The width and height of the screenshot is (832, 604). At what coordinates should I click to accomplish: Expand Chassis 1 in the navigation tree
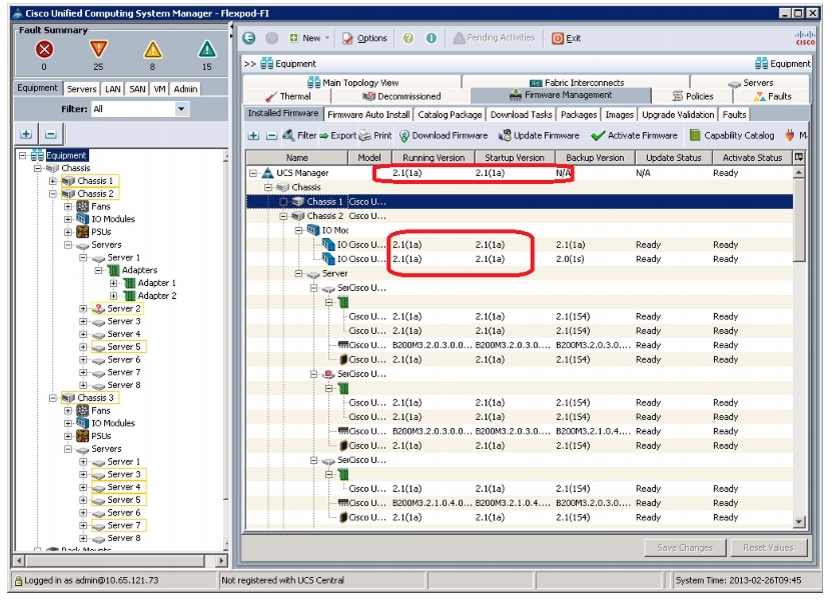[53, 181]
